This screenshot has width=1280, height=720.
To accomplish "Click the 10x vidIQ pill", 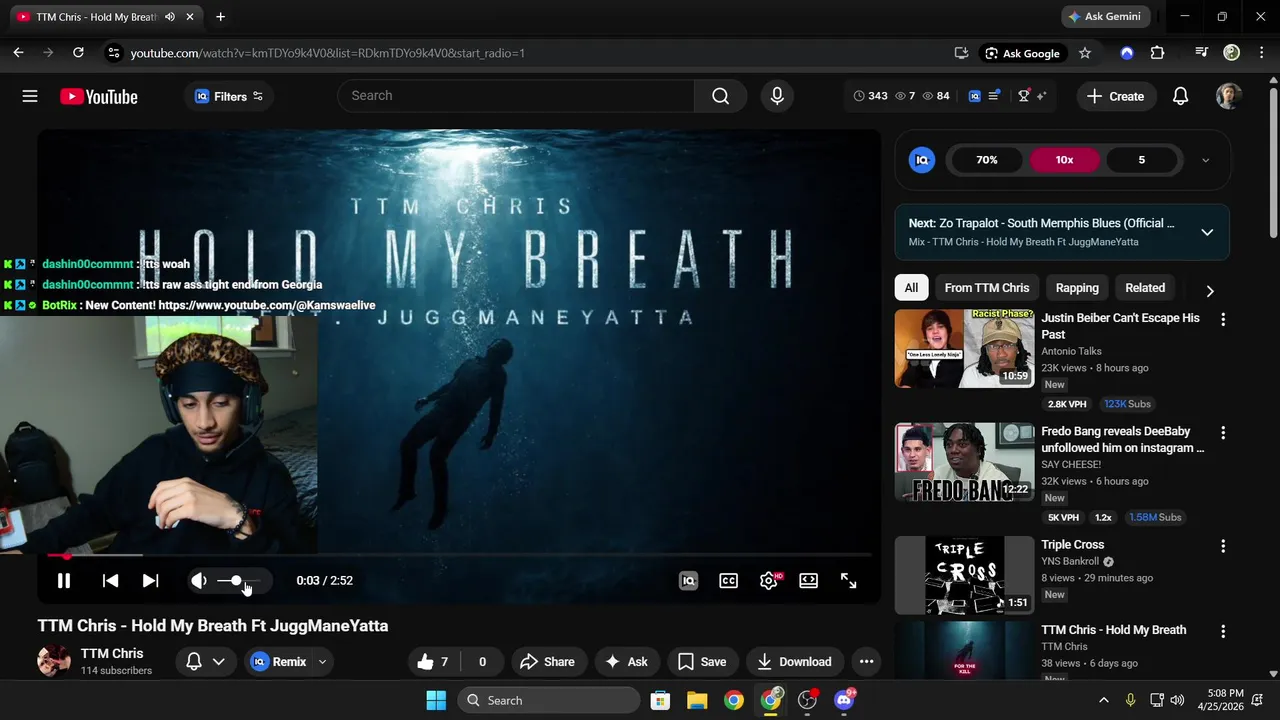I will click(x=1064, y=160).
